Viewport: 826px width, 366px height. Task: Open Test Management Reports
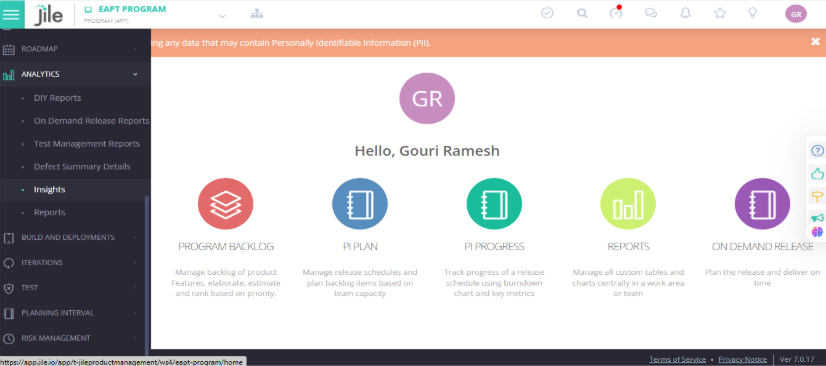point(87,144)
